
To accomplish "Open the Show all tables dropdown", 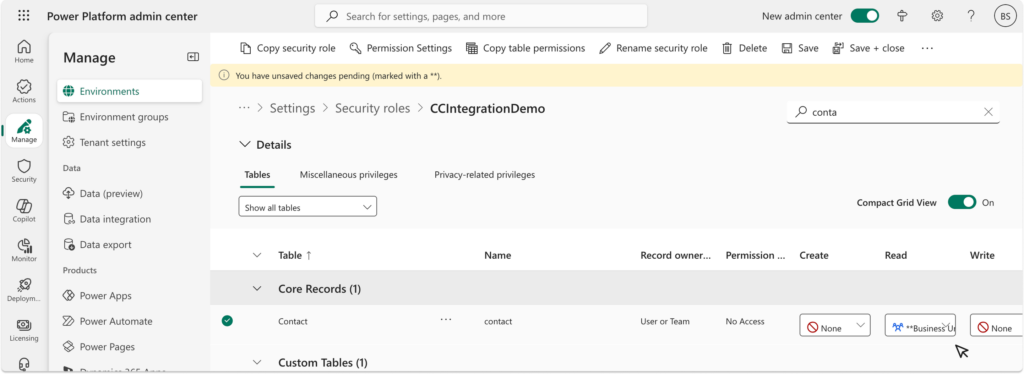I will click(x=308, y=207).
